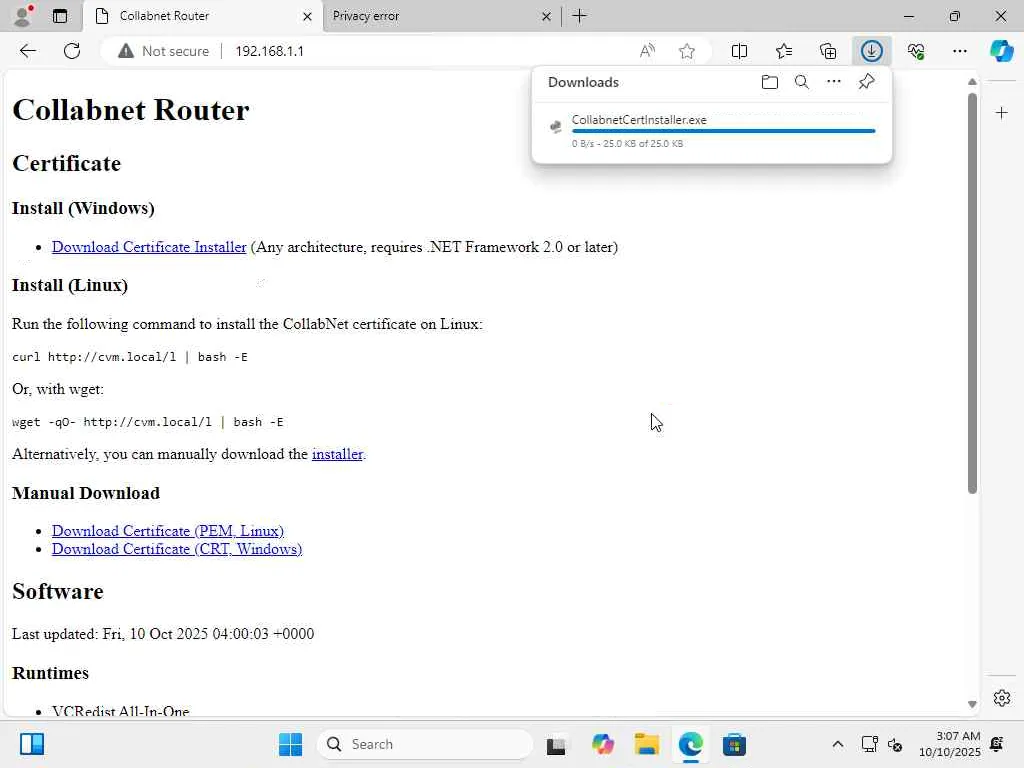This screenshot has height=768, width=1024.
Task: Go back using the browser back arrow
Action: (27, 51)
